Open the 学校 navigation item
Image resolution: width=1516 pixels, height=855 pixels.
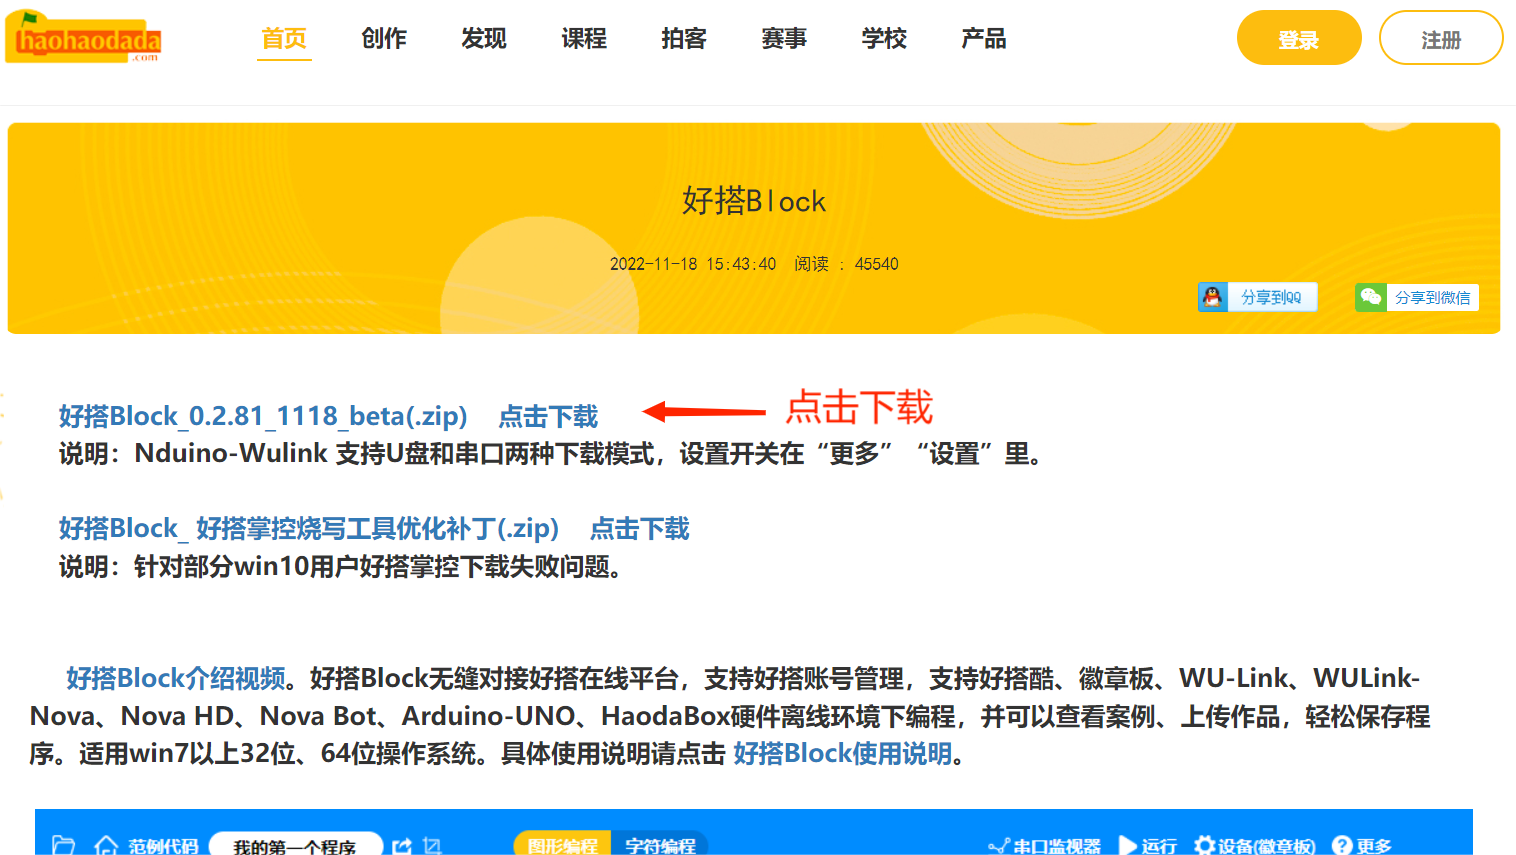point(884,39)
